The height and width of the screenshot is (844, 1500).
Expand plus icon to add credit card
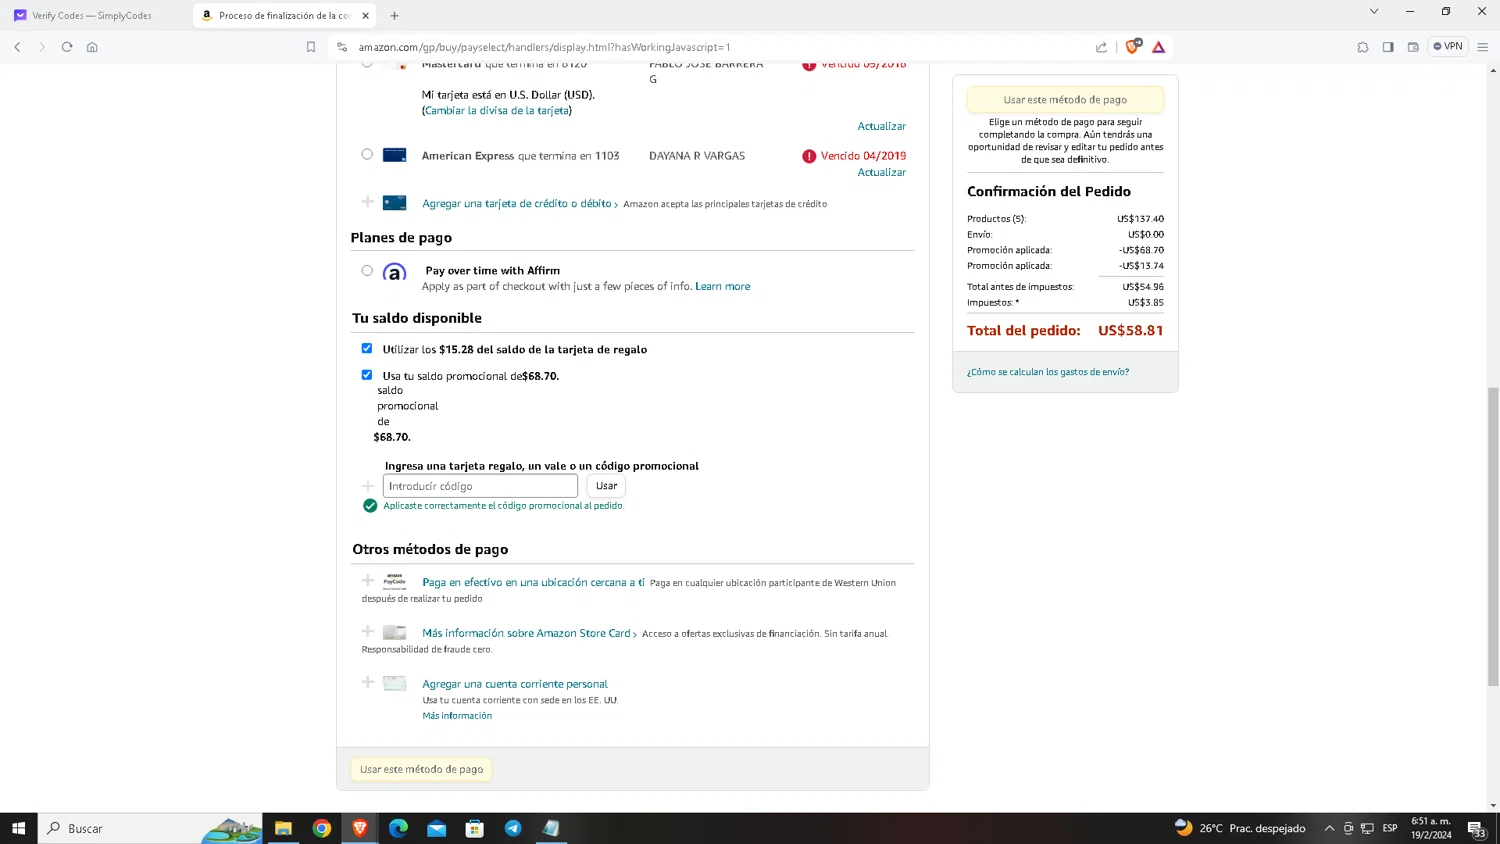[x=367, y=202]
